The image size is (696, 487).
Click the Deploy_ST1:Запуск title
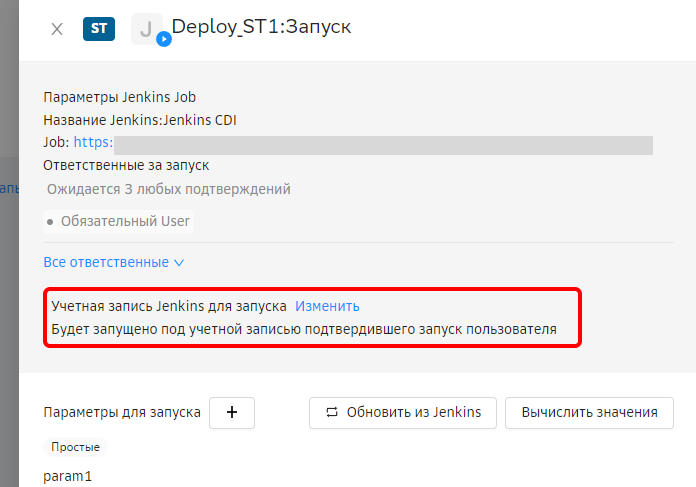pyautogui.click(x=261, y=27)
